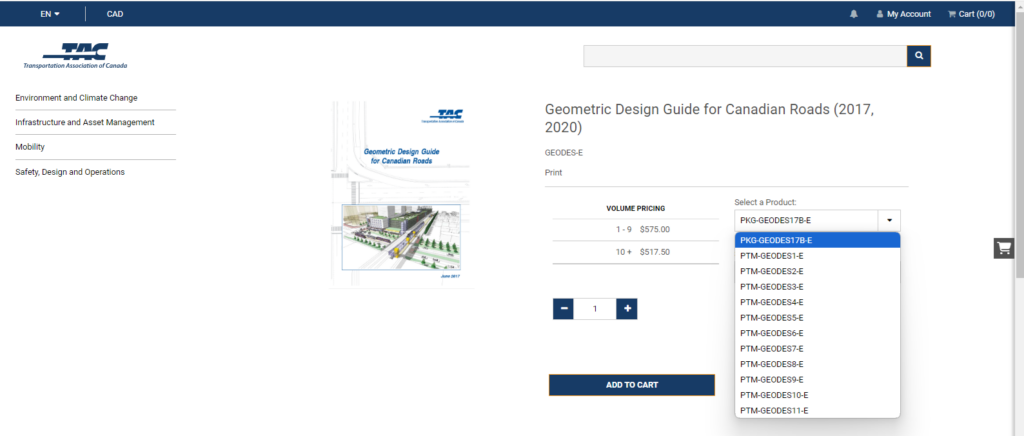This screenshot has height=436, width=1024.
Task: Open Mobility category
Action: (x=30, y=147)
